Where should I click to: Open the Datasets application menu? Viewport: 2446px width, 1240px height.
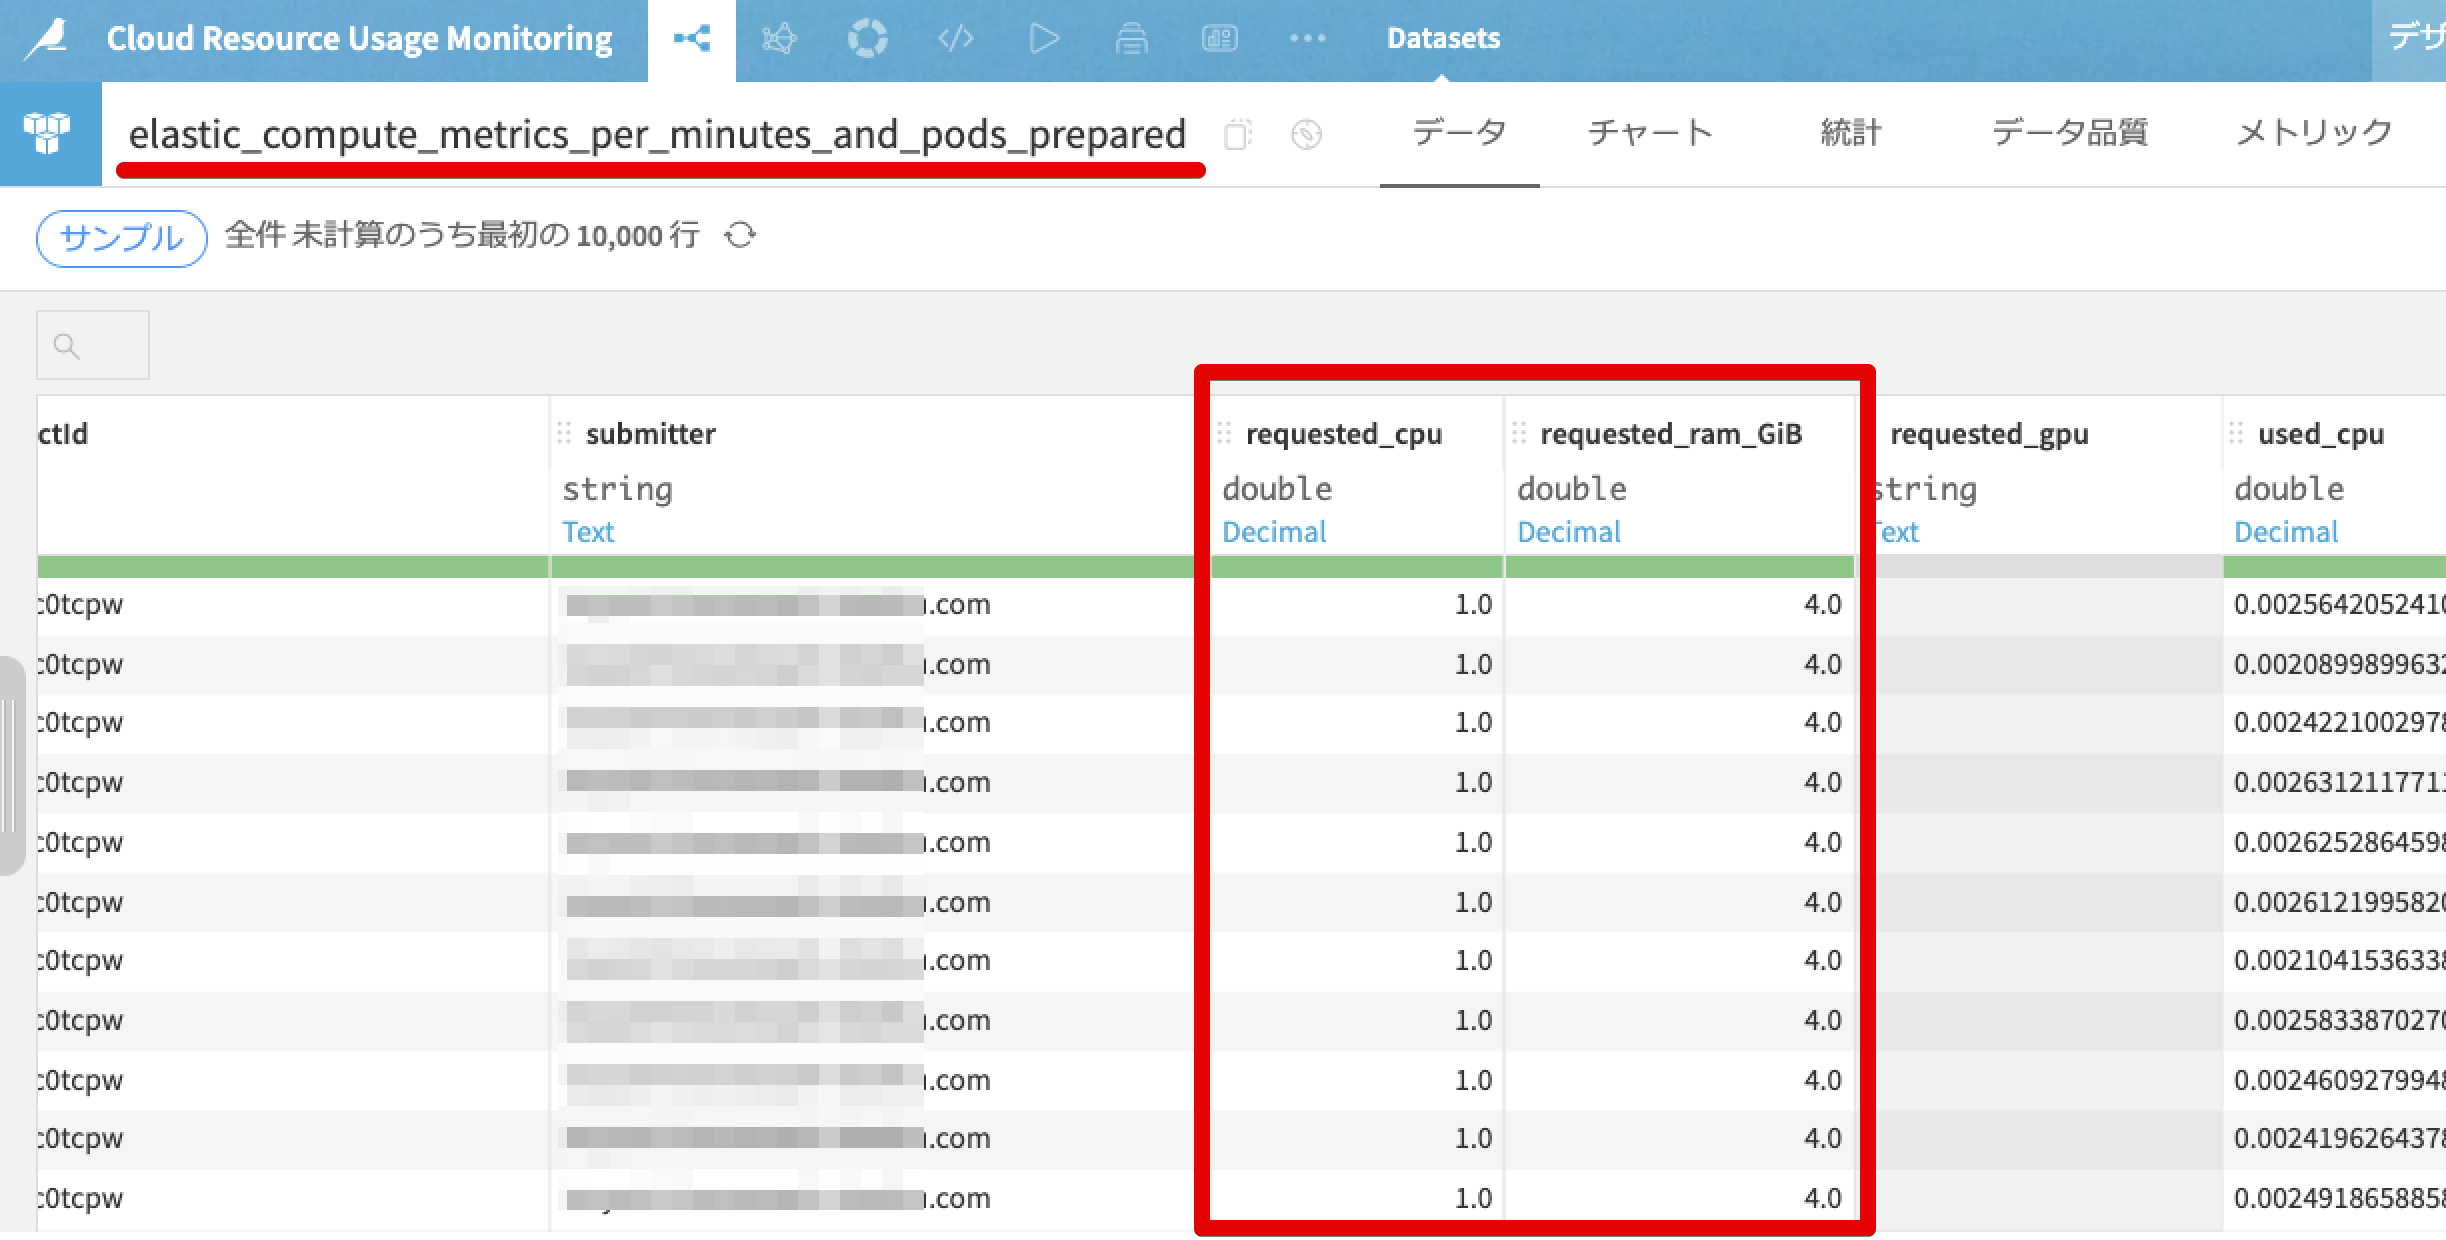coord(1443,38)
